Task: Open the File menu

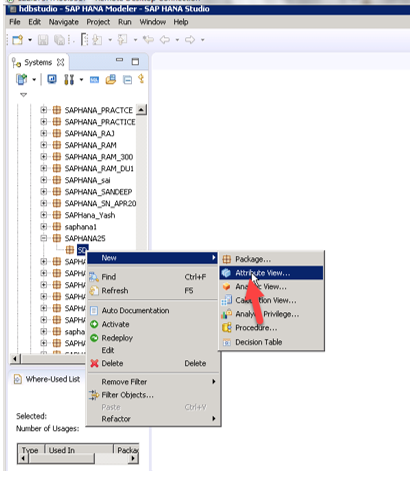Action: coord(15,22)
